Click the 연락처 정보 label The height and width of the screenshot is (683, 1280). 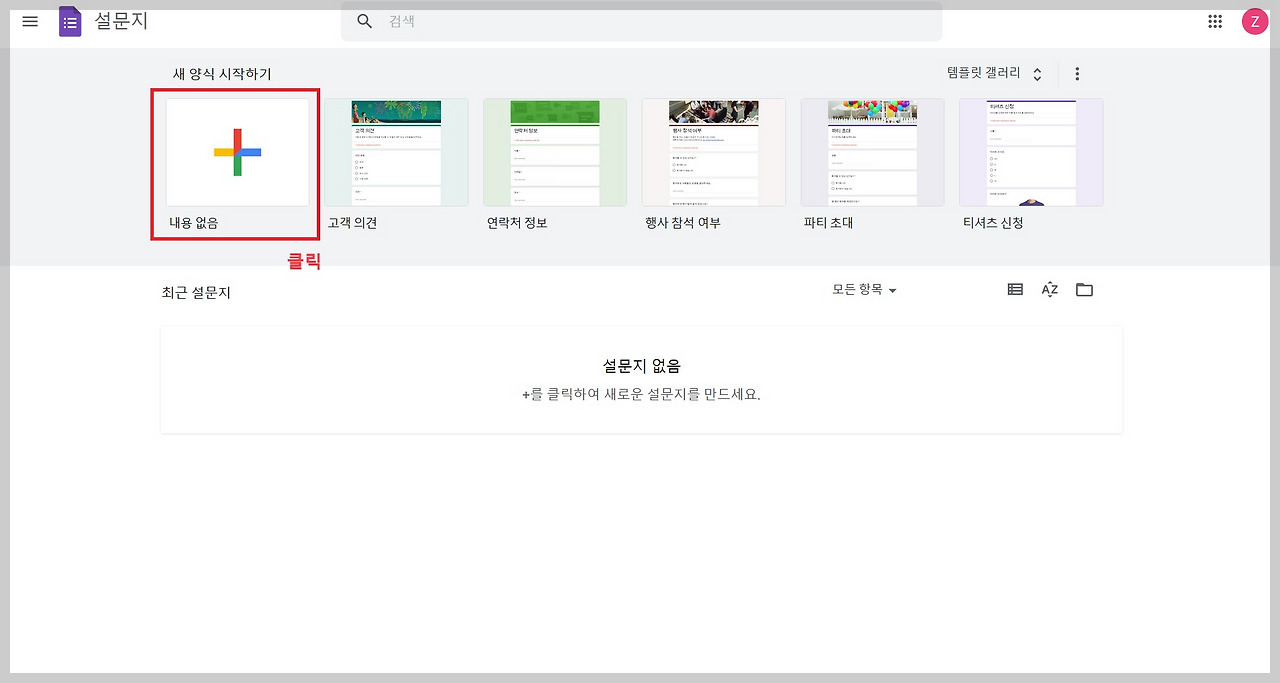click(x=517, y=223)
